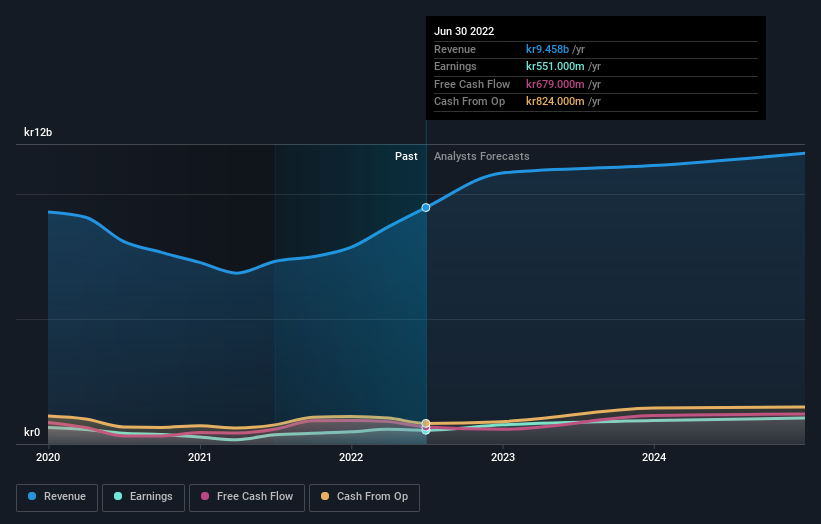Click the orange Cash From Op data point

click(426, 423)
